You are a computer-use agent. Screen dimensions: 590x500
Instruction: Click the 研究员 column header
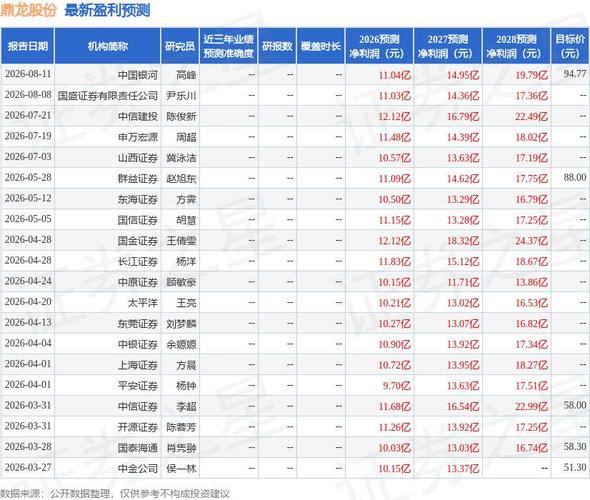180,46
